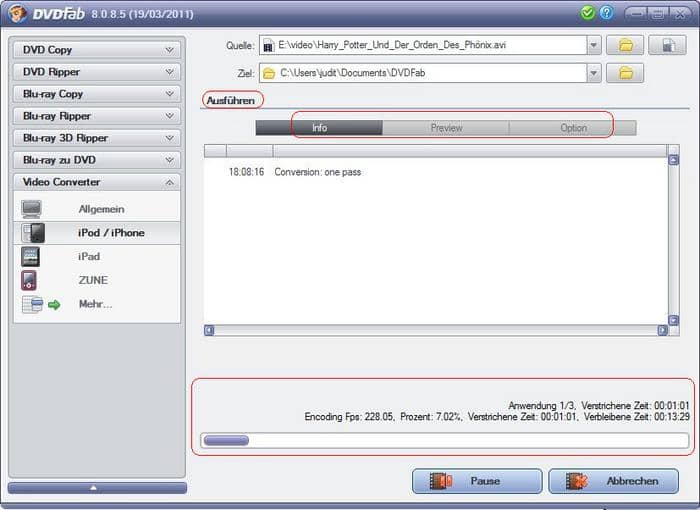
Task: Click the folder icon inside Ziel field
Action: pos(269,73)
